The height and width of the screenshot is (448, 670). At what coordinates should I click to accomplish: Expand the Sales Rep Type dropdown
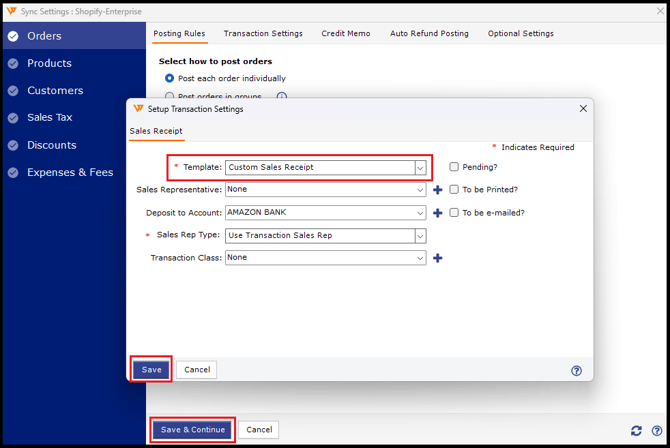[x=420, y=236]
